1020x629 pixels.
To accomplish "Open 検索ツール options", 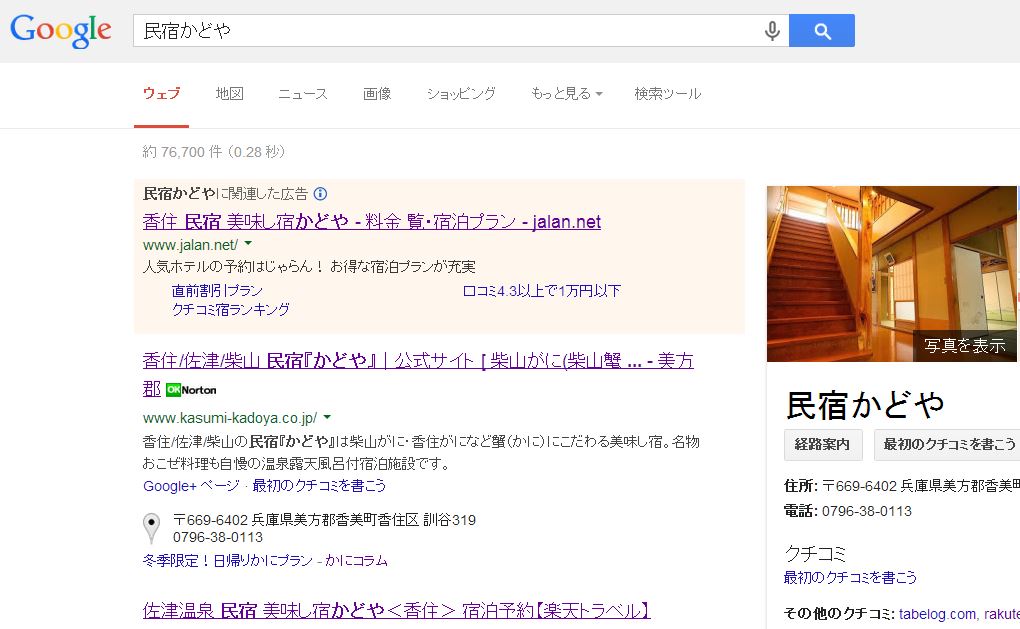I will point(668,94).
